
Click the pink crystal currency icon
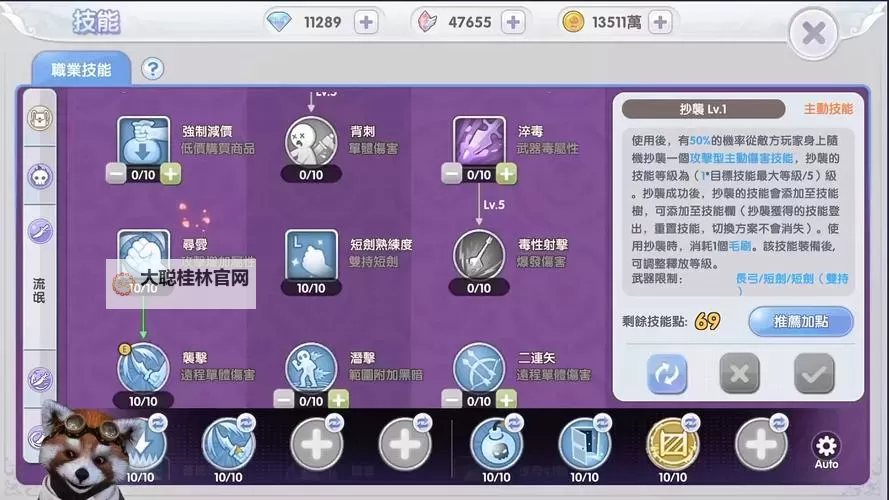click(427, 22)
